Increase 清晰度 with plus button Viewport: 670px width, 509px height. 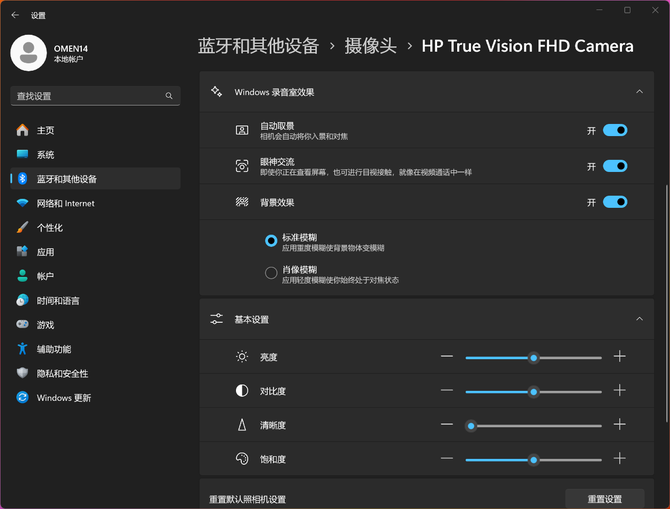pyautogui.click(x=620, y=424)
